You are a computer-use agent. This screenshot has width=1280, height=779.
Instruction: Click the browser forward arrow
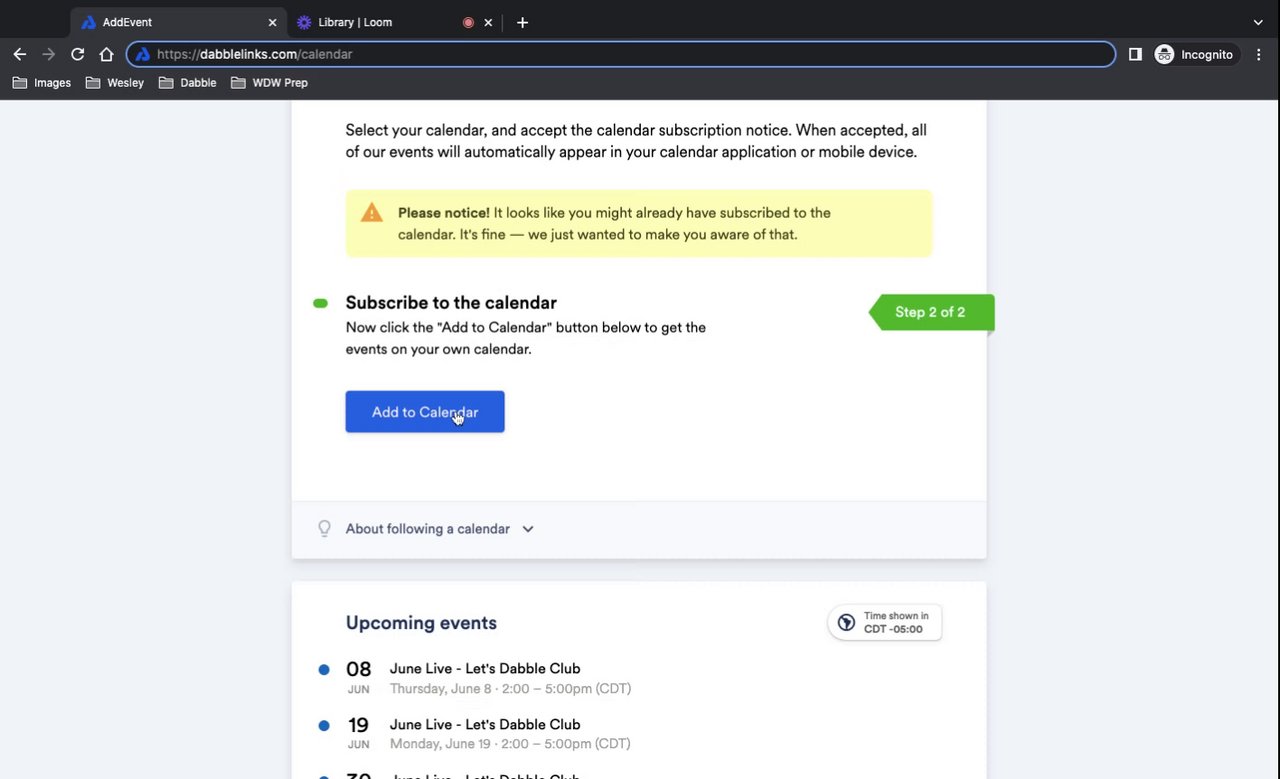(48, 54)
